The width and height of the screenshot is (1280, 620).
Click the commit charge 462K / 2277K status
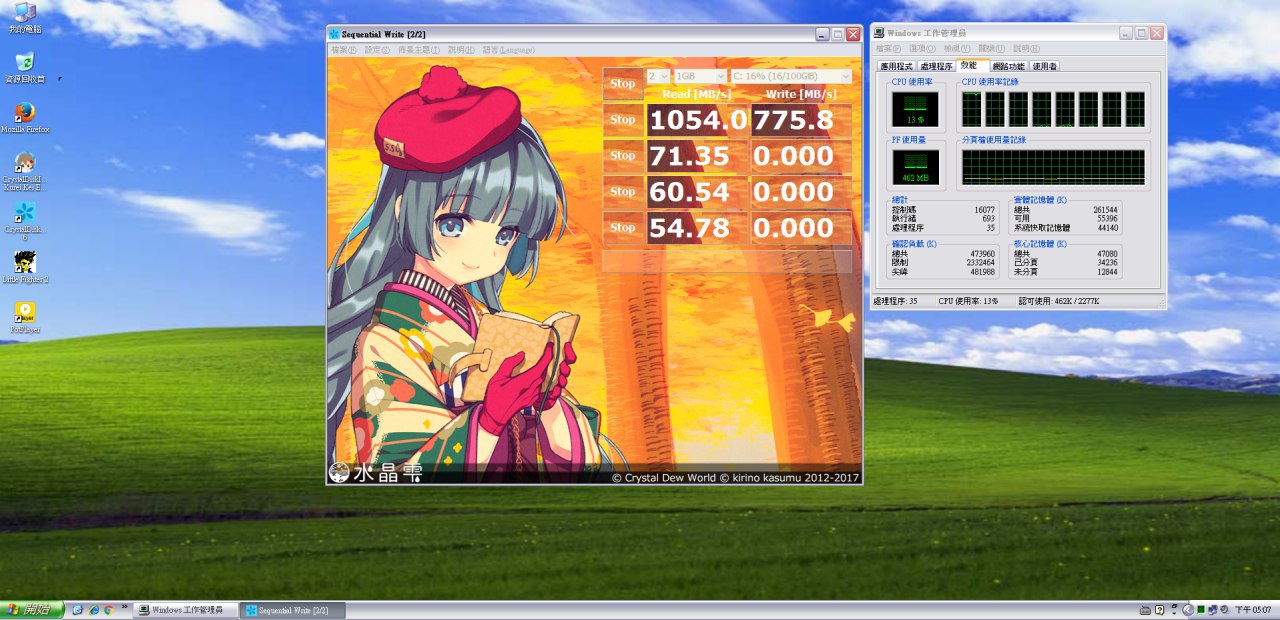pos(1059,301)
